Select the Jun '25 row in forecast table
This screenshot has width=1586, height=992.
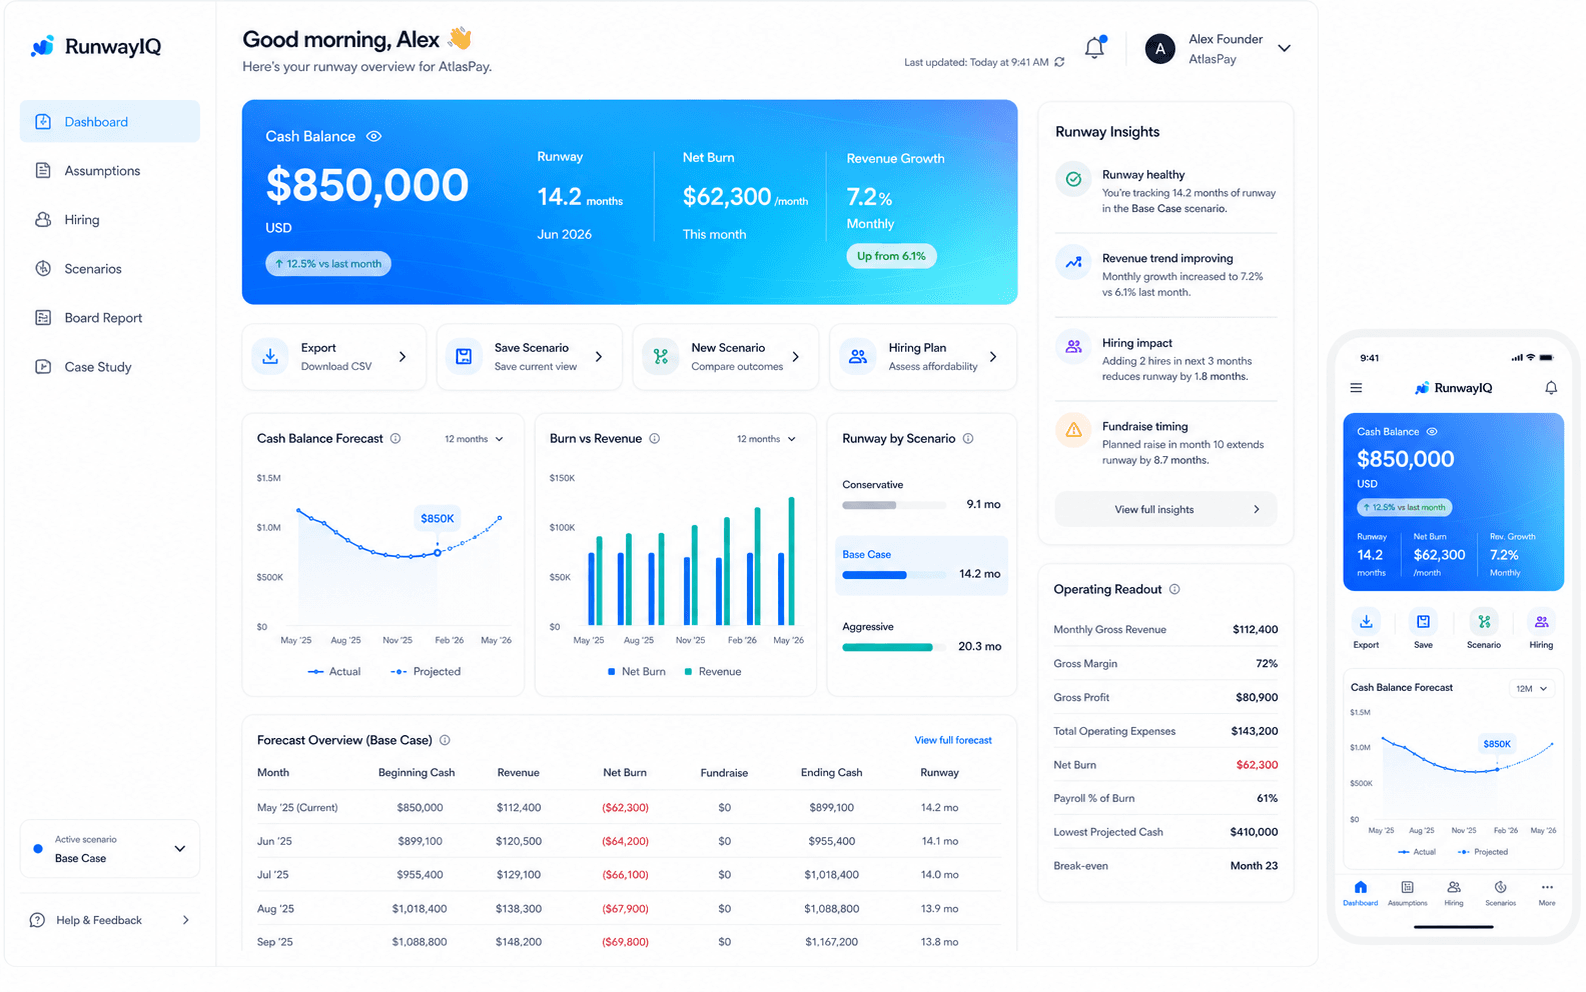pyautogui.click(x=628, y=841)
